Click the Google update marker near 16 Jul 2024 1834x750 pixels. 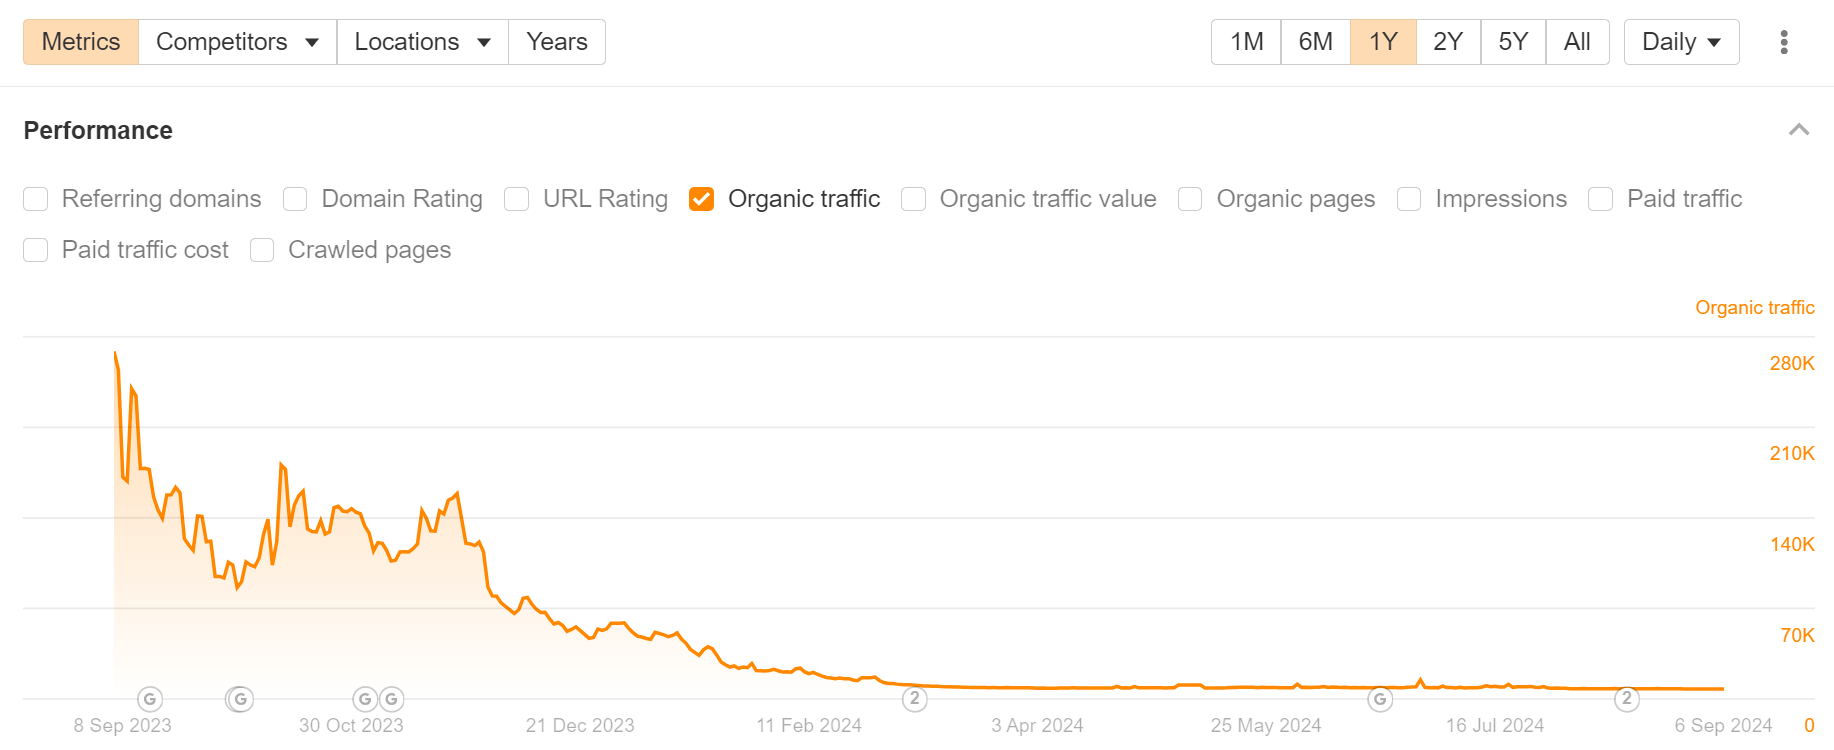pos(1381,699)
